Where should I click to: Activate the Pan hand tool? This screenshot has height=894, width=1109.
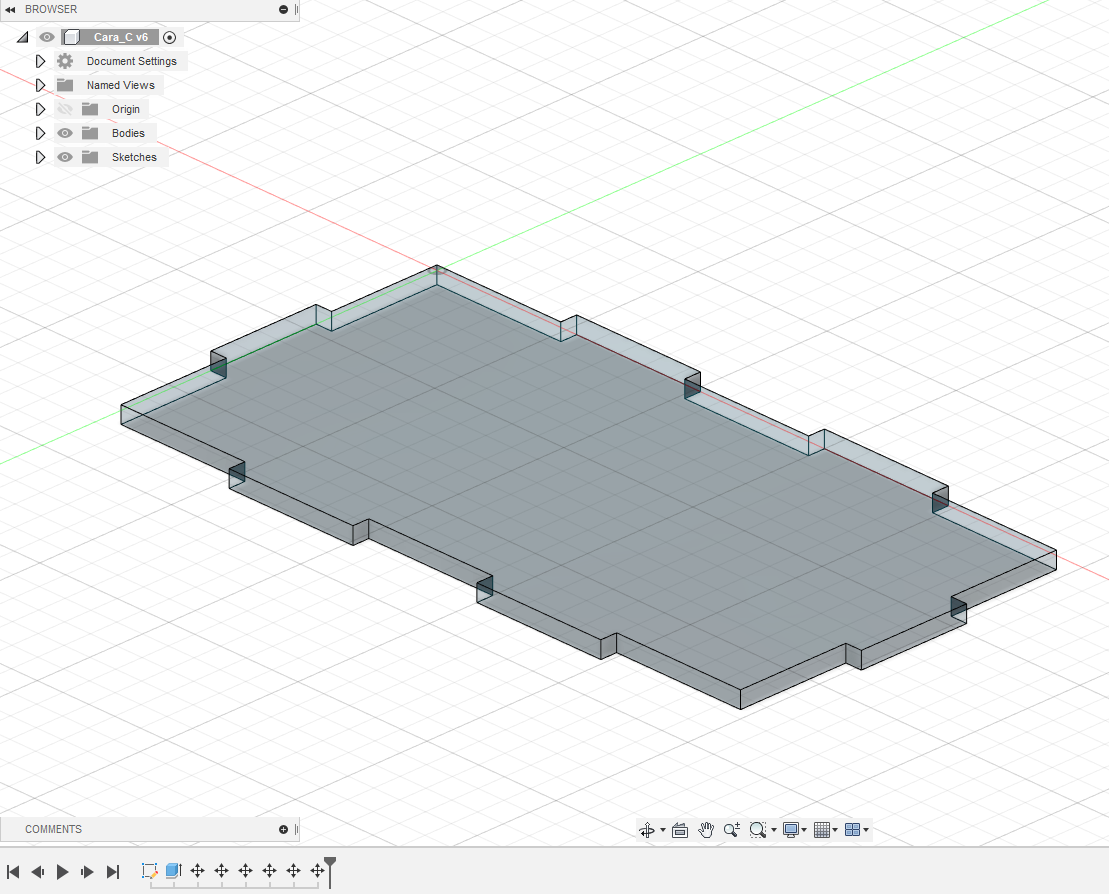[706, 830]
